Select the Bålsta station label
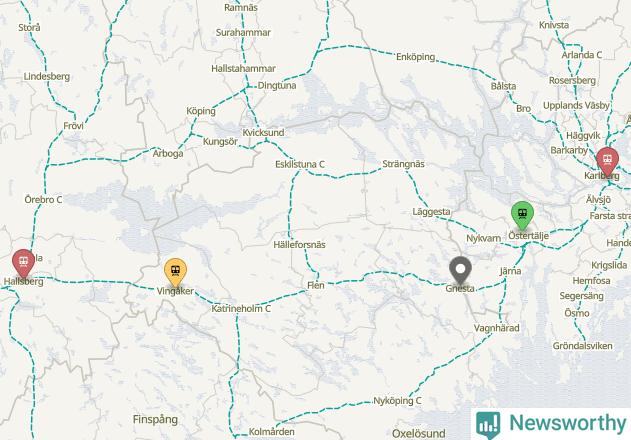This screenshot has width=631, height=440. (503, 86)
